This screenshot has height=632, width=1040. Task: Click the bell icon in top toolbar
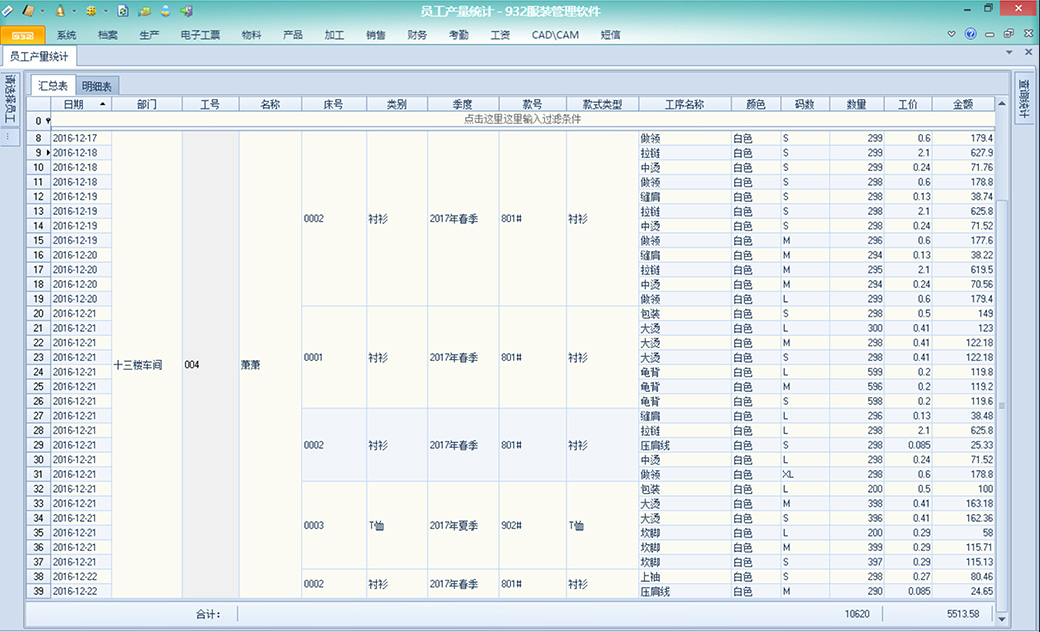[60, 10]
